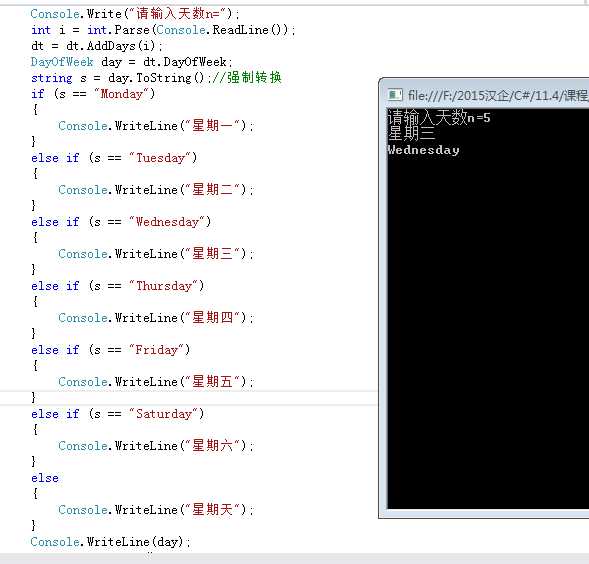Click the line 'else if (s == "Friday")'
Viewport: 589px width, 564px height.
click(x=110, y=350)
